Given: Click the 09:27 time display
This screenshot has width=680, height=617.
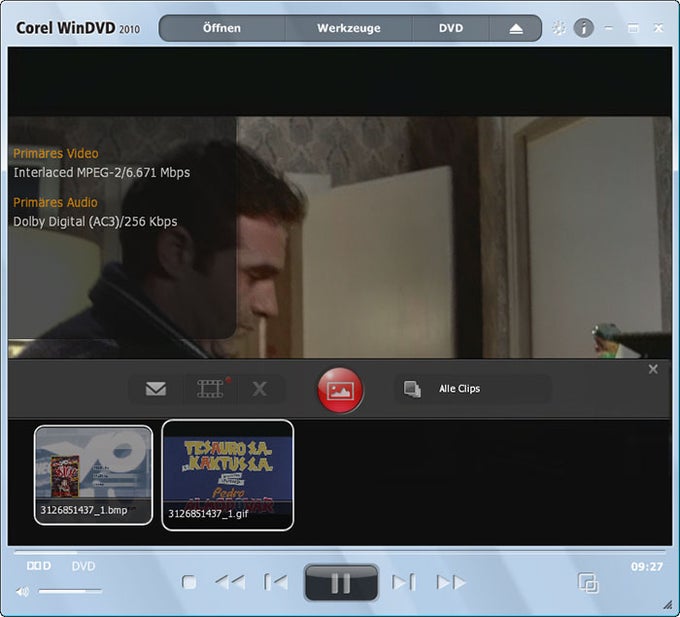Looking at the screenshot, I should 647,566.
